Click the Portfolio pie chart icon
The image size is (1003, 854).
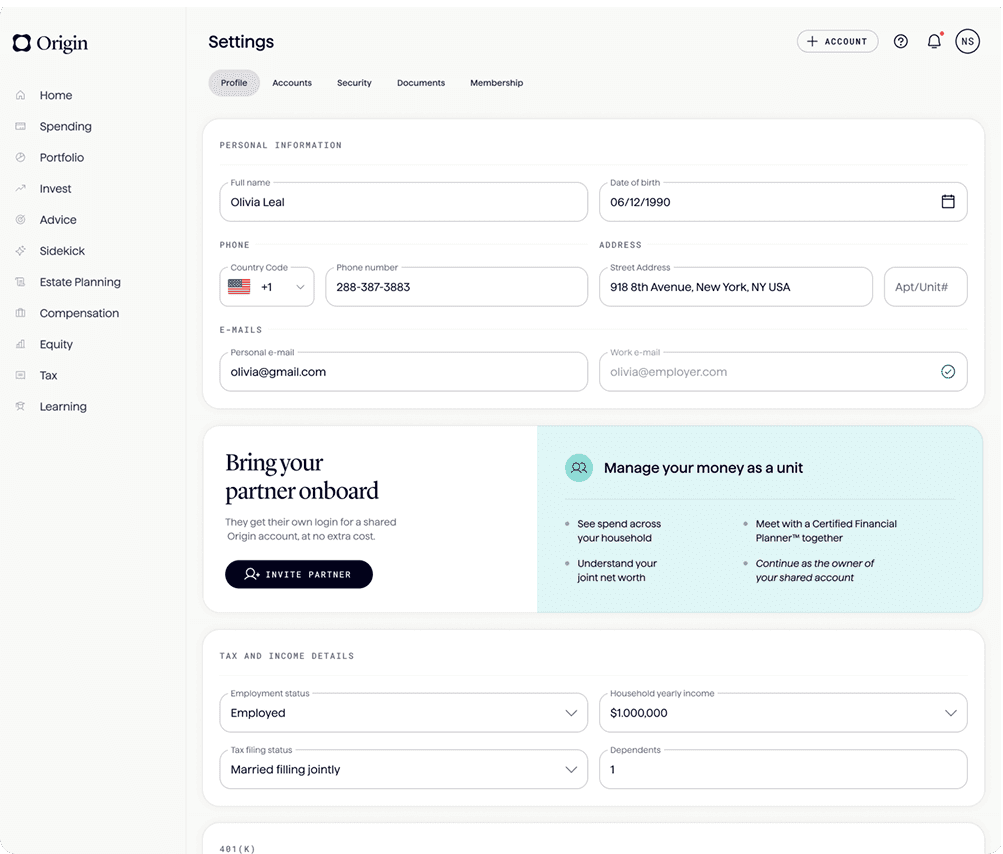(20, 157)
